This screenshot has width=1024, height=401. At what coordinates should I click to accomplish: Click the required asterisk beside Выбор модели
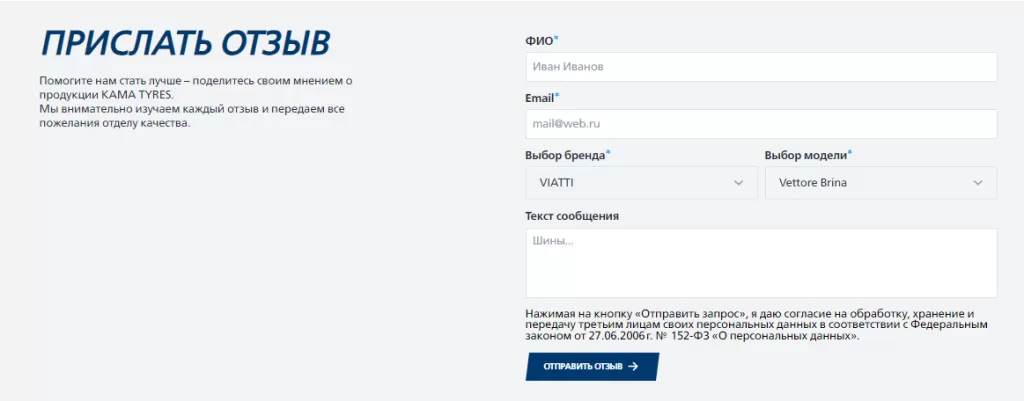click(x=850, y=154)
